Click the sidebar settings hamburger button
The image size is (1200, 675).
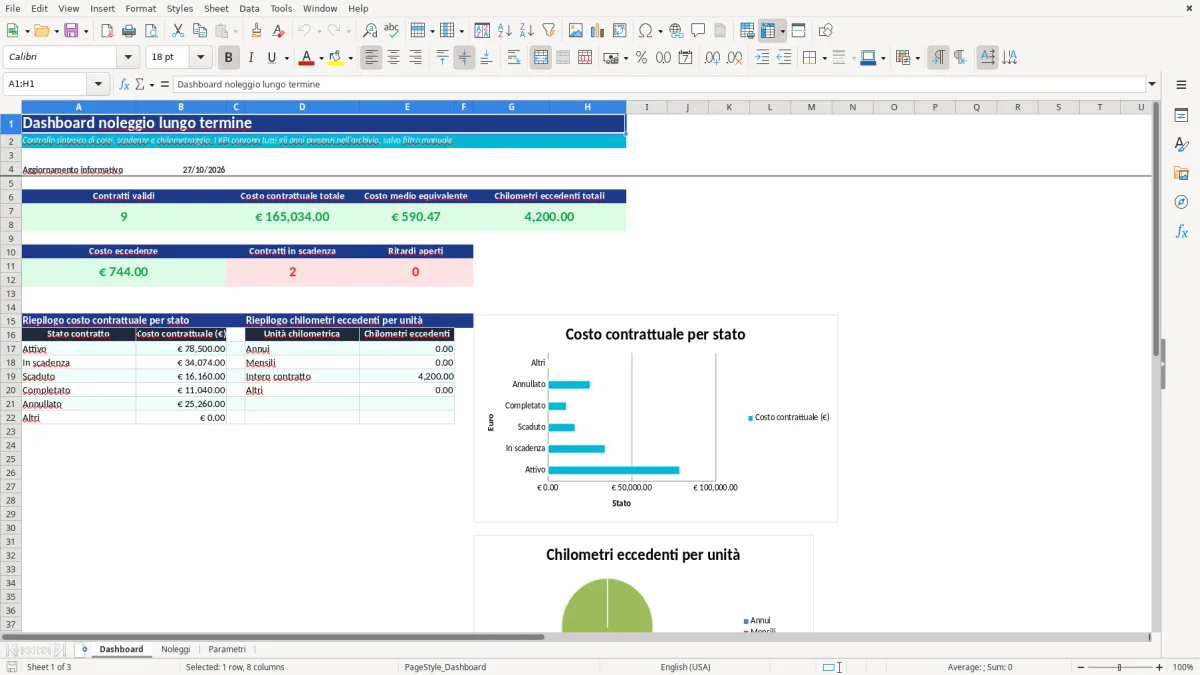click(x=1181, y=85)
